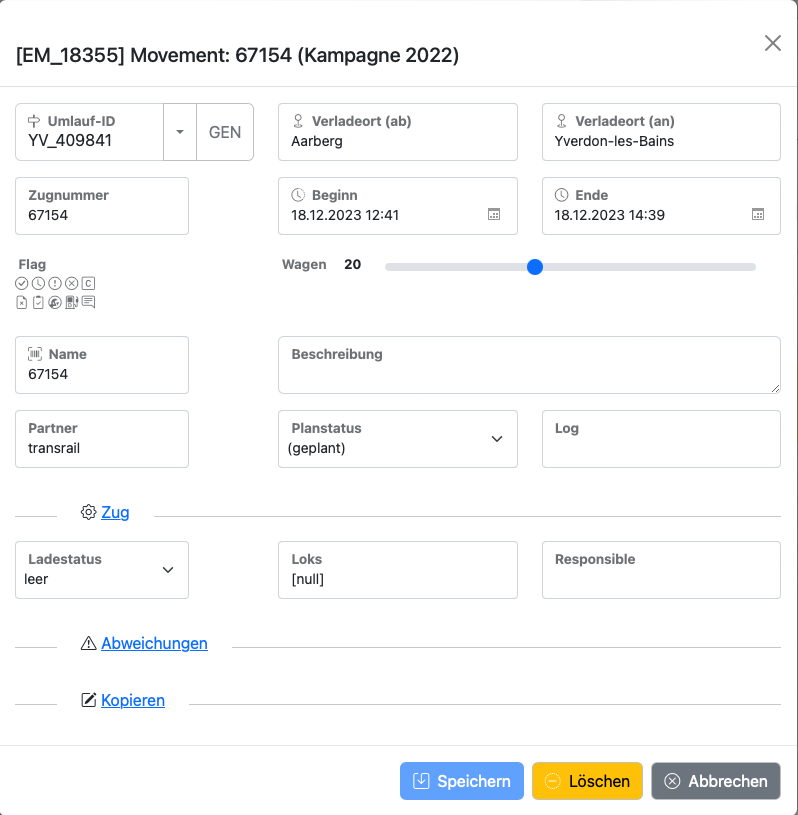This screenshot has height=815, width=798.
Task: Click the X circle flag icon
Action: click(71, 284)
